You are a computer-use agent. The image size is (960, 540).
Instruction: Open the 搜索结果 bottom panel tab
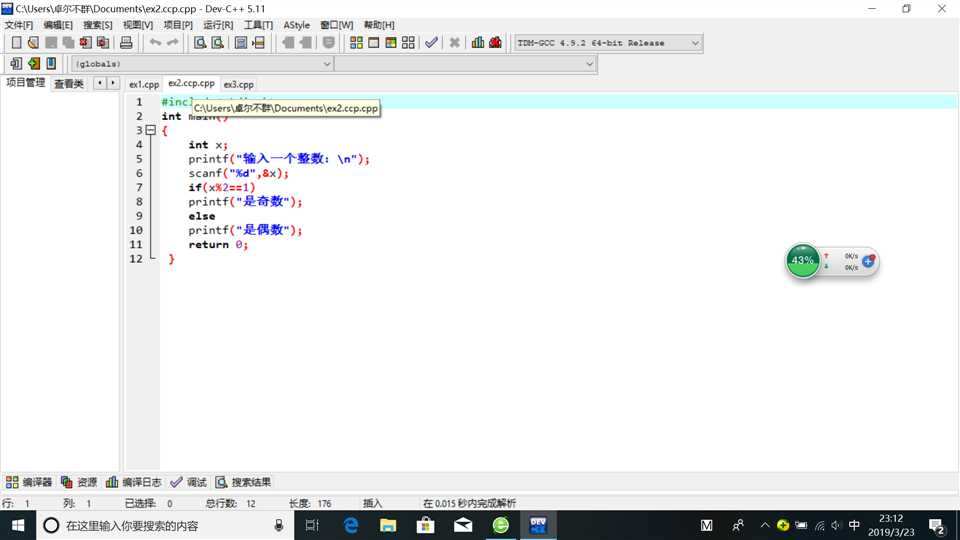click(x=243, y=482)
